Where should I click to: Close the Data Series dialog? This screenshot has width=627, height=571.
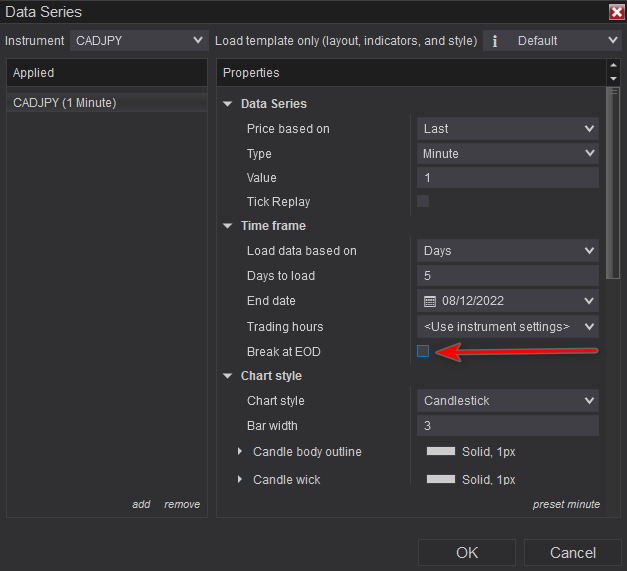[616, 12]
